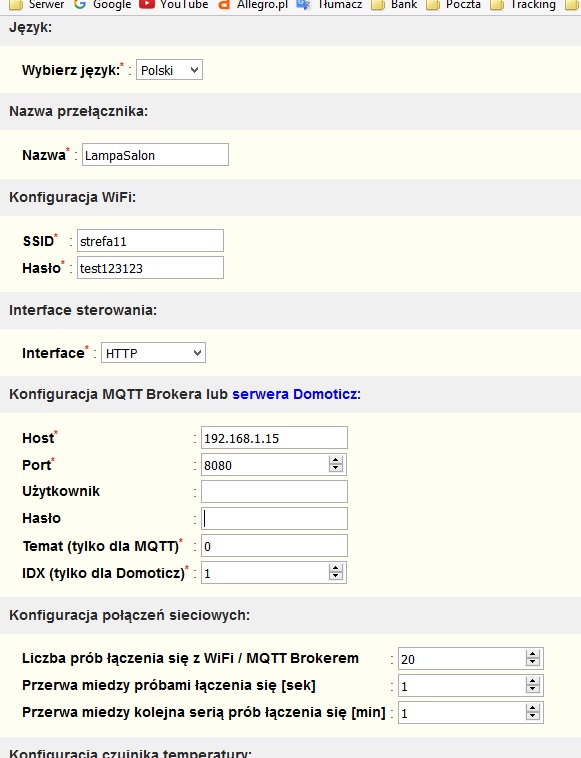Screen dimensions: 581x758
Task: Click the Nazwa field with LampaSalon
Action: [155, 155]
